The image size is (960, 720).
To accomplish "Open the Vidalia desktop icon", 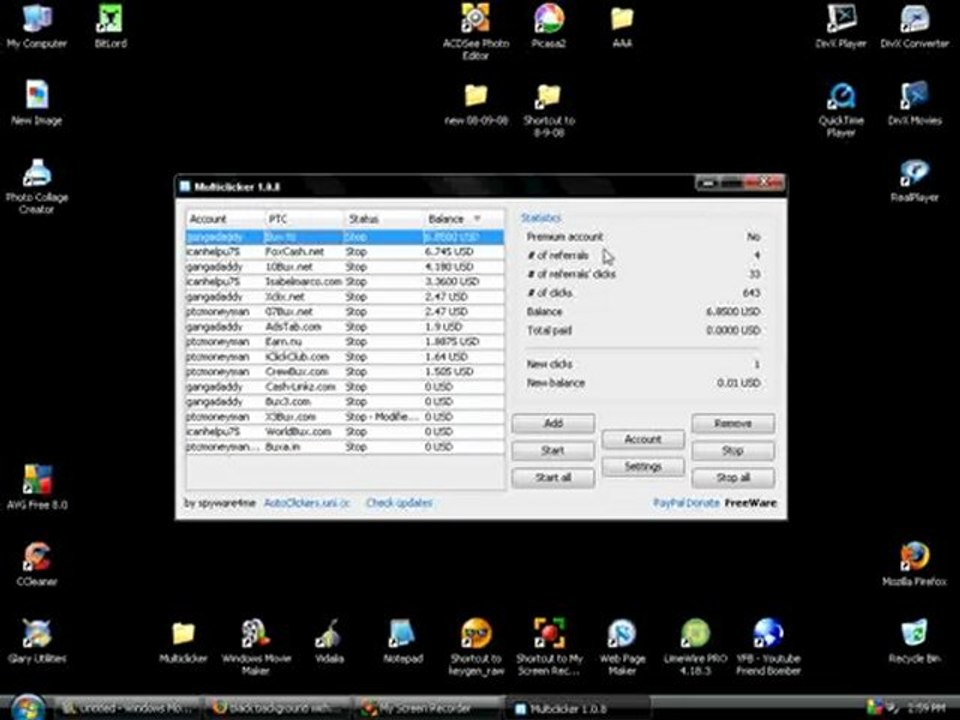I will pos(329,642).
